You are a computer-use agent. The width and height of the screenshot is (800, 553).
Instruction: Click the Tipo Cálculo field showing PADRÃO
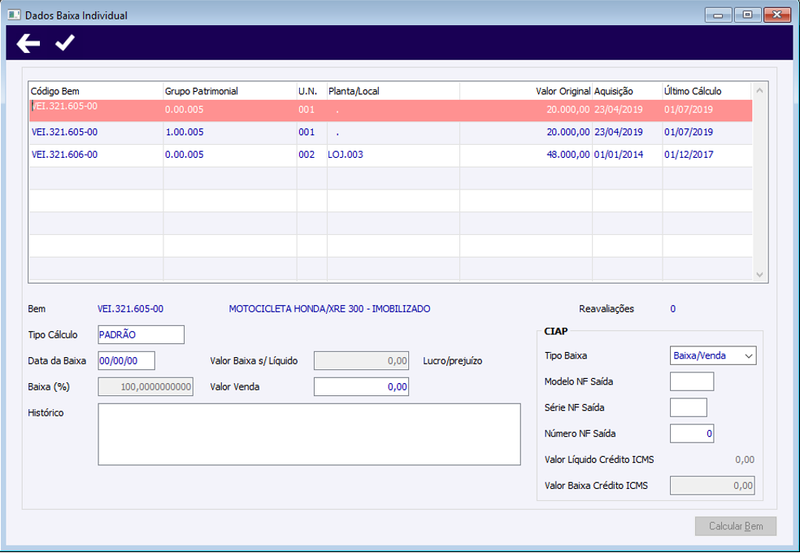[141, 335]
